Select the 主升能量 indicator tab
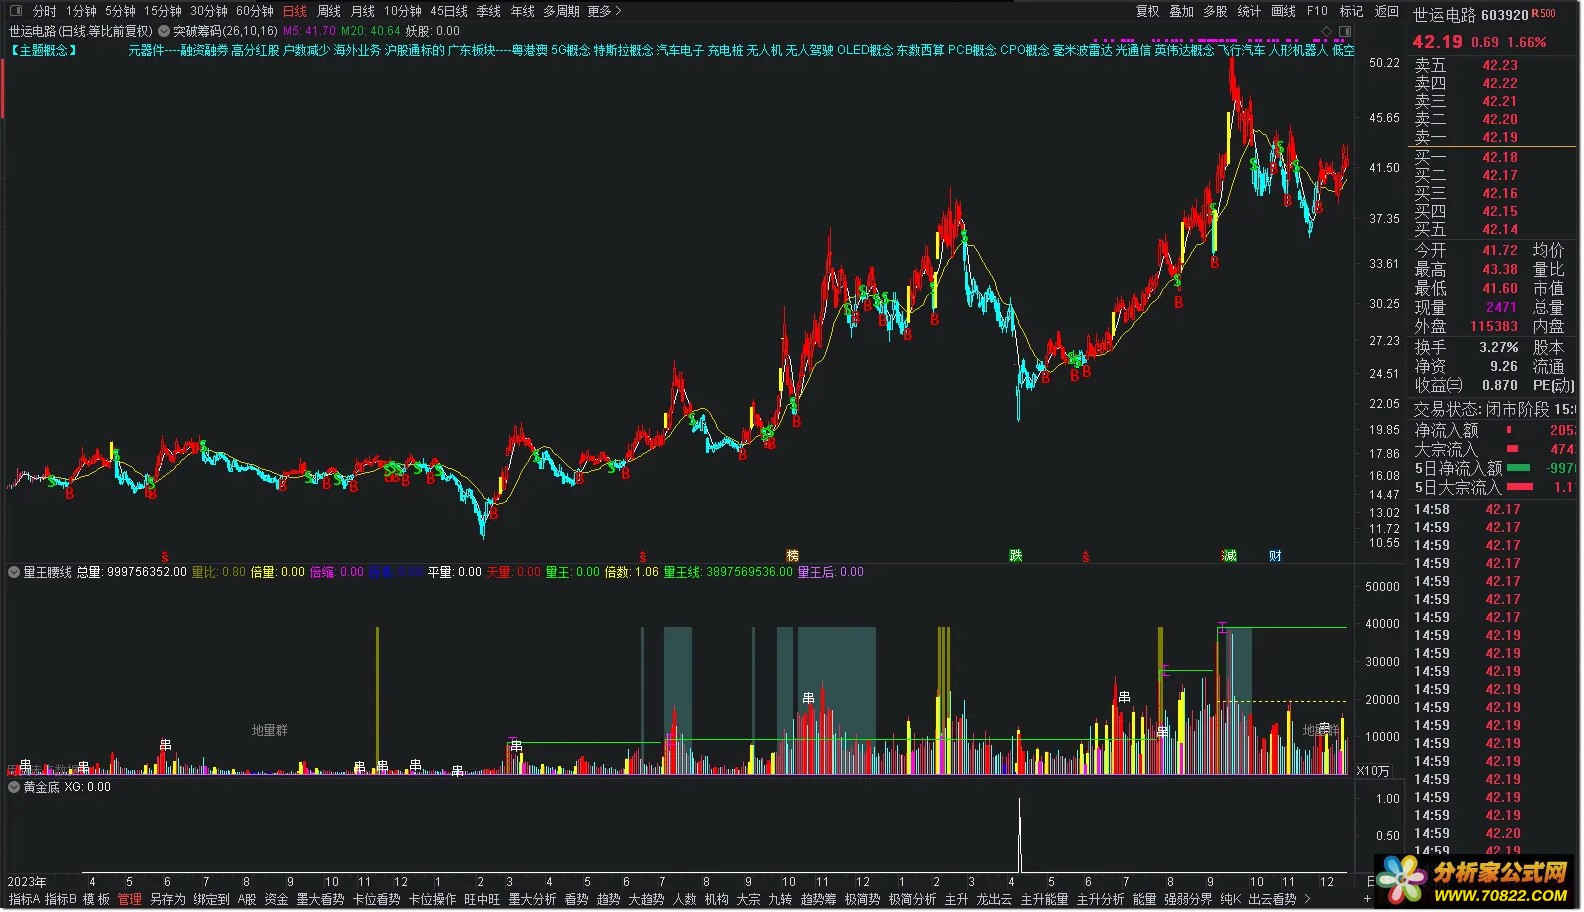 (1044, 899)
